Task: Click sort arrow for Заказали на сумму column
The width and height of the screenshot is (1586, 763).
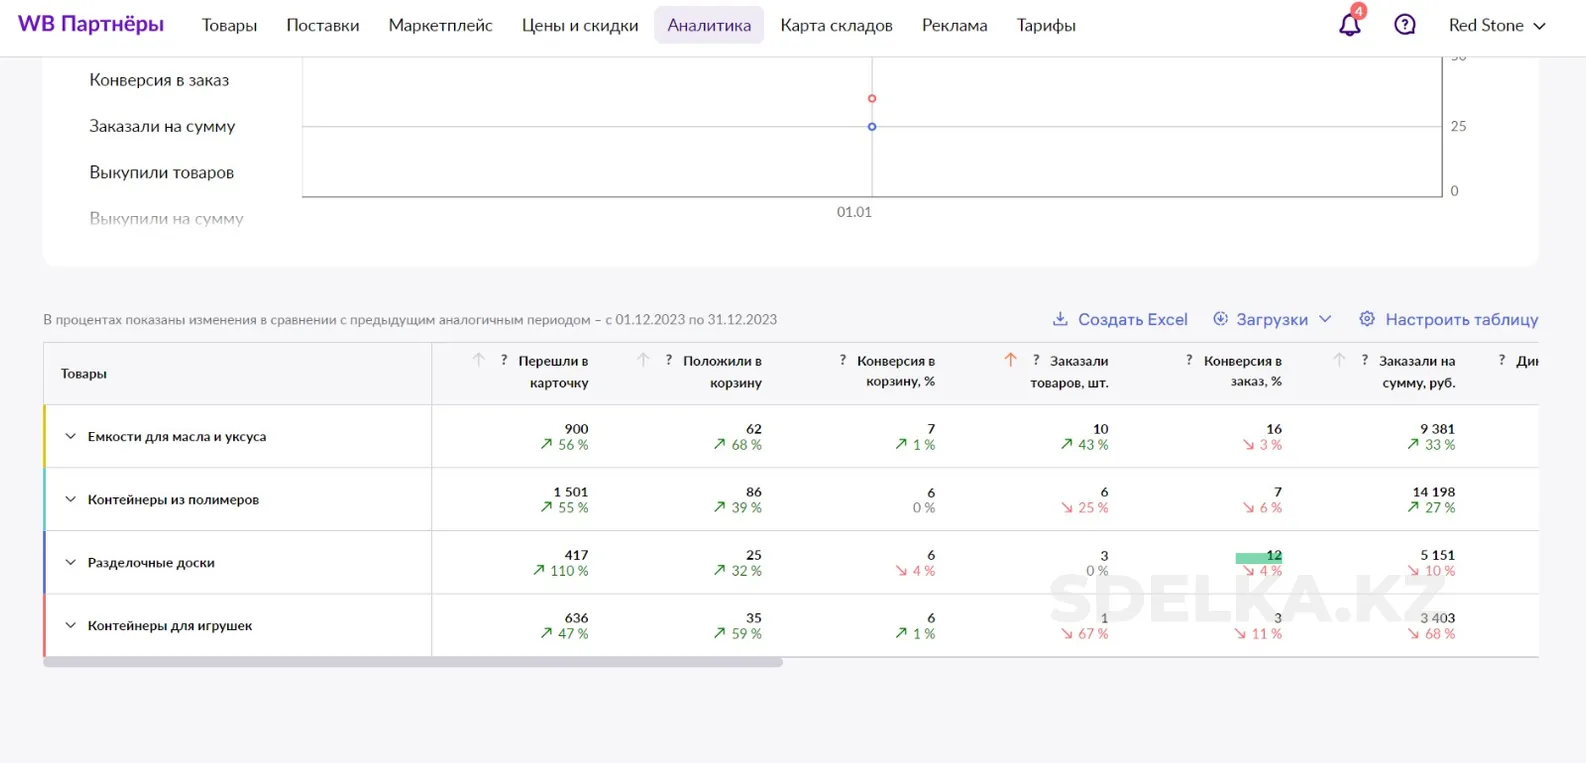Action: click(x=1339, y=360)
